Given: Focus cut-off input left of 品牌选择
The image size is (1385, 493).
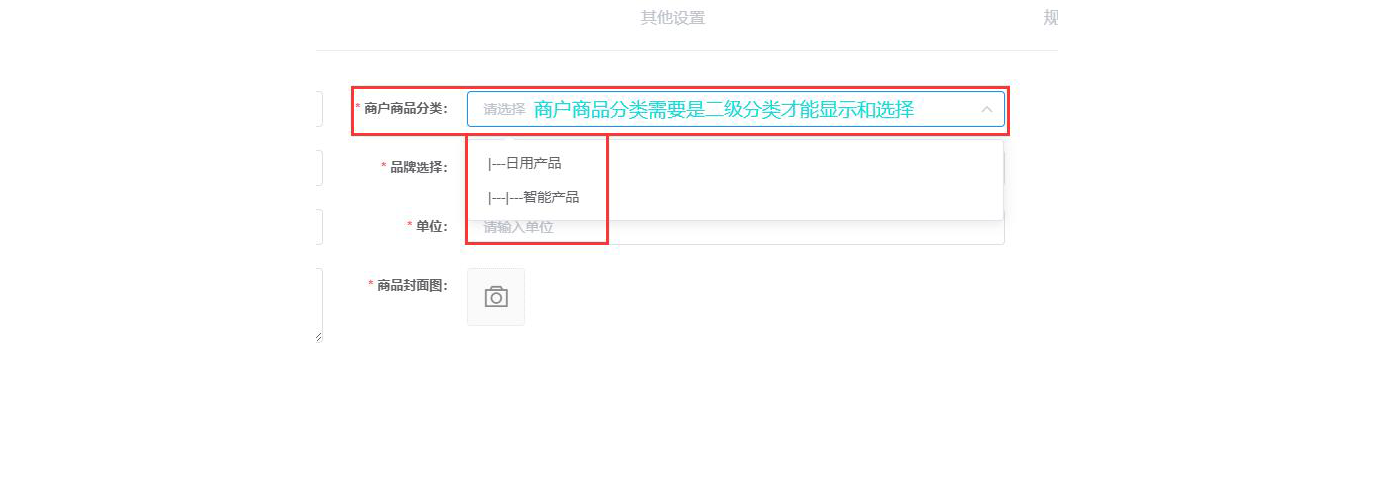Looking at the screenshot, I should pyautogui.click(x=319, y=168).
